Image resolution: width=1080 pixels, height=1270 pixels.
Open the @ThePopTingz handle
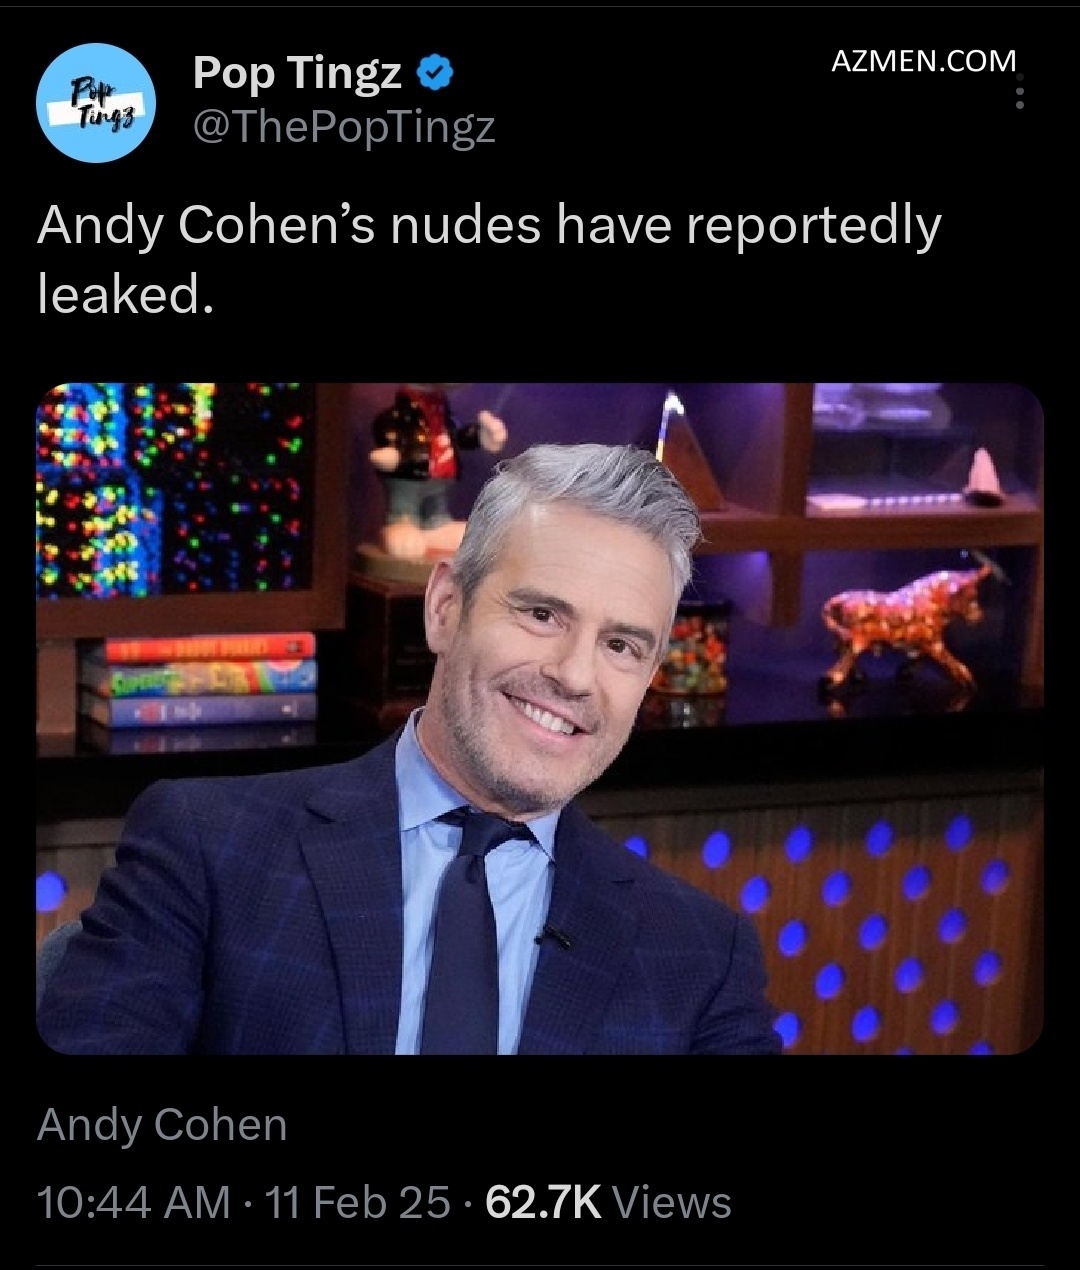pyautogui.click(x=343, y=127)
